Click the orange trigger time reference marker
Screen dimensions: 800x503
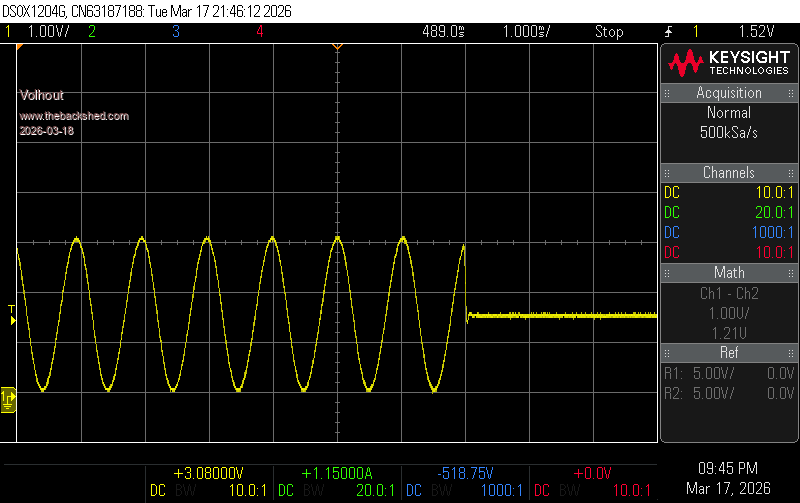click(337, 47)
